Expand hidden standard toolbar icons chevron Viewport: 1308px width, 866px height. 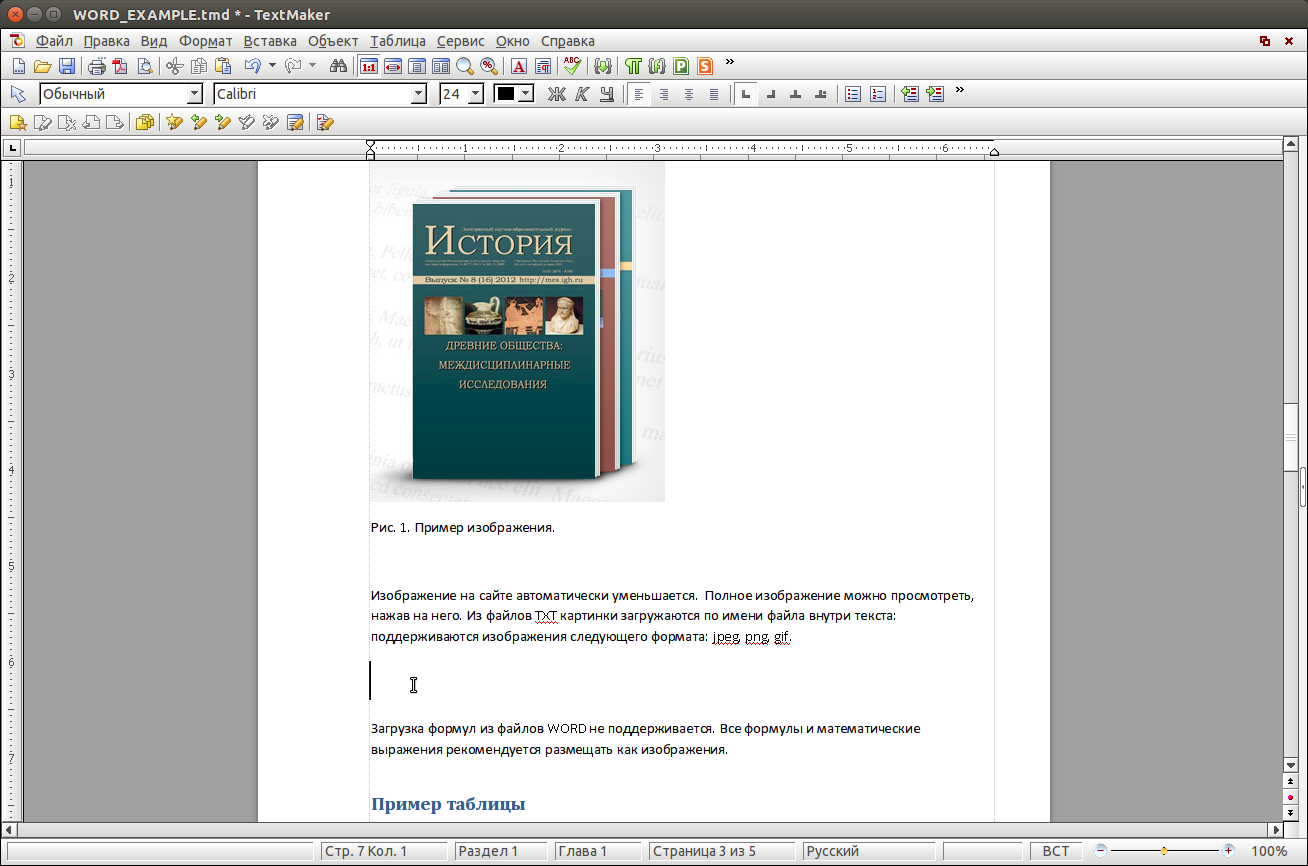click(730, 62)
